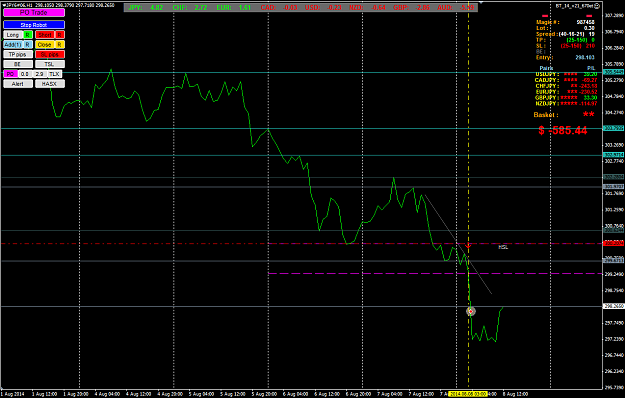
Task: Click the EUR strength value 1.61
Action: tap(244, 8)
